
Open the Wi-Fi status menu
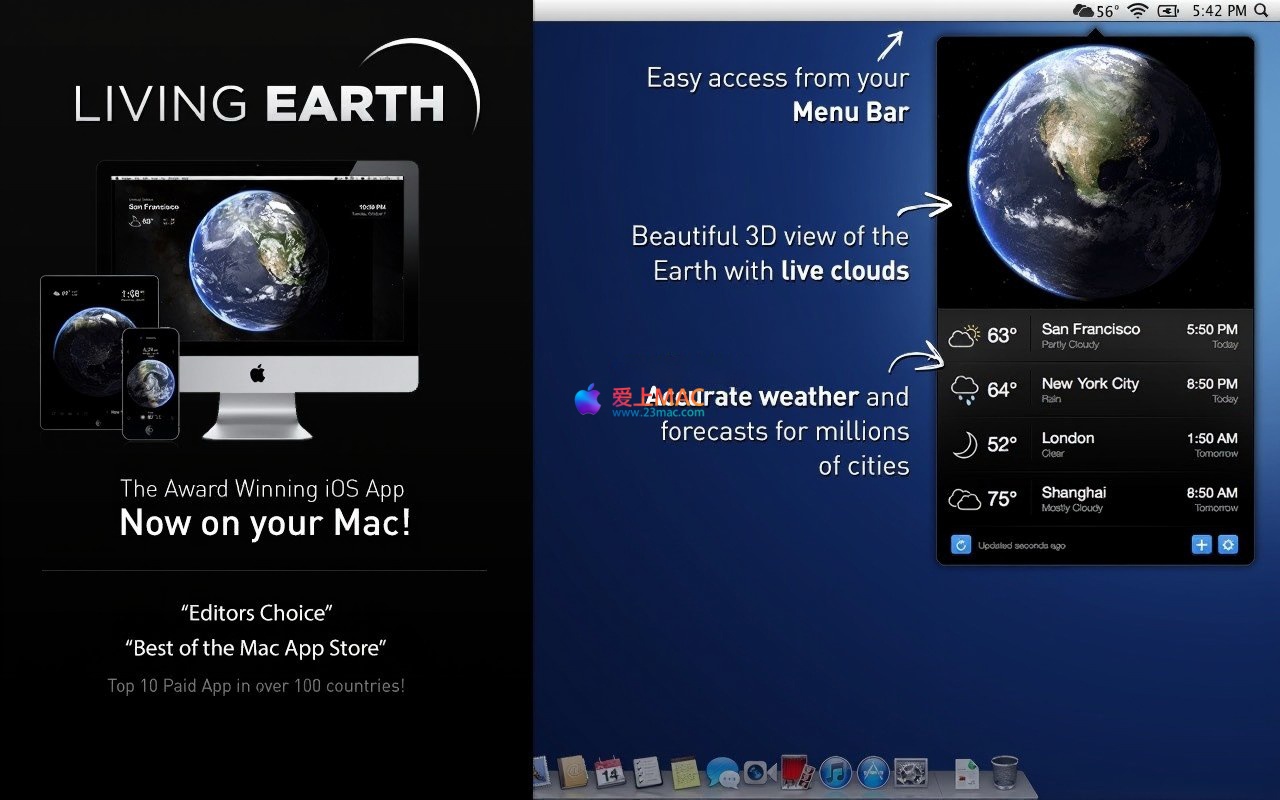[x=1137, y=11]
